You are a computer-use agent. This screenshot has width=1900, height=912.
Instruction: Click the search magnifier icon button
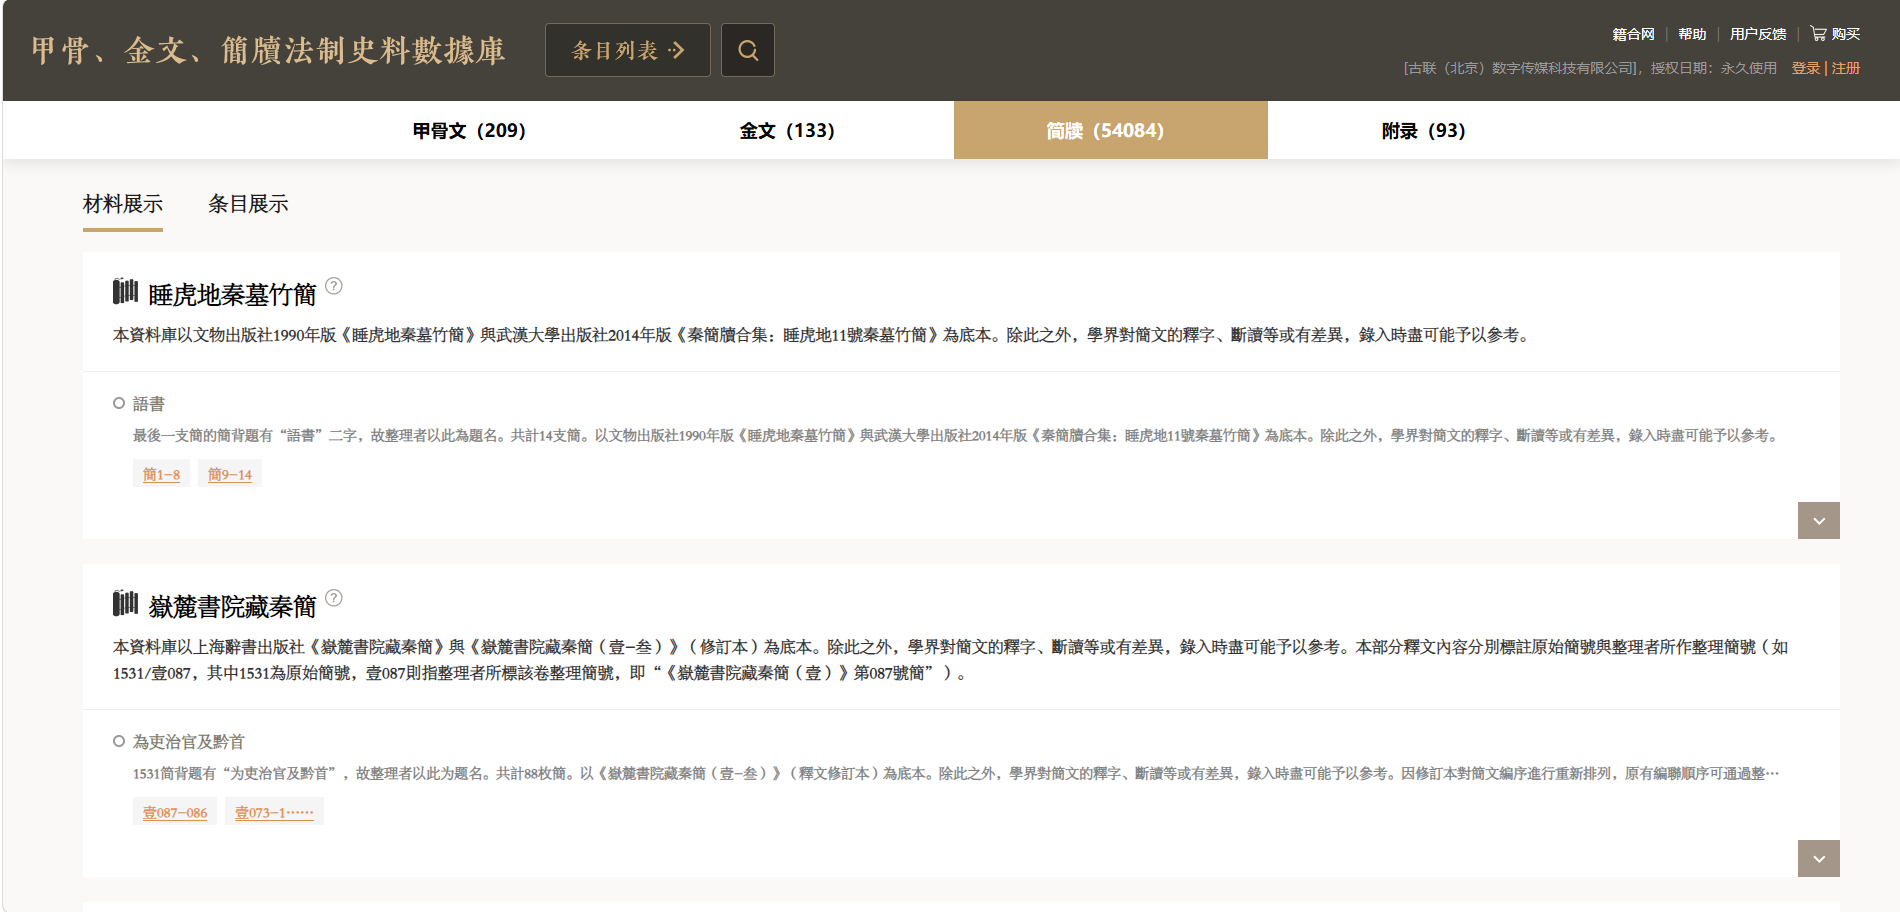pyautogui.click(x=748, y=50)
